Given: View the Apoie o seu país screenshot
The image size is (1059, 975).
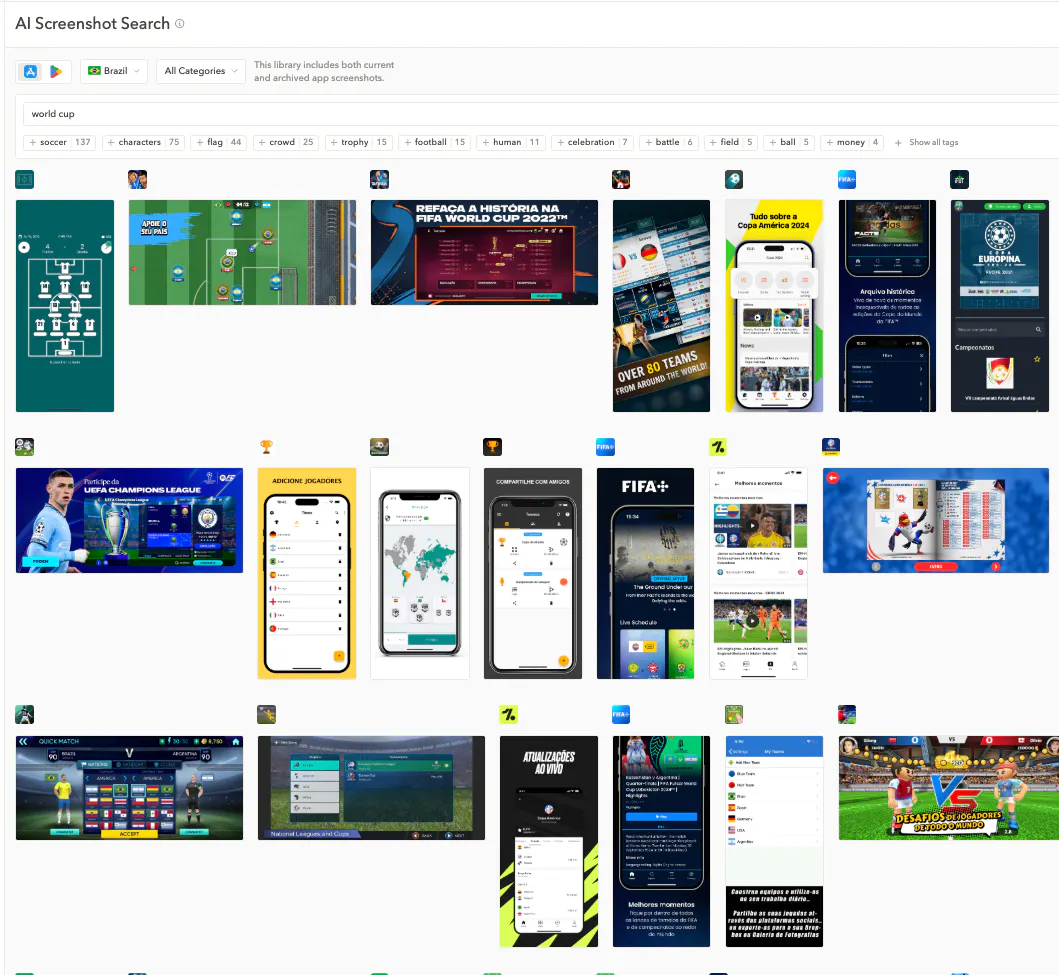Looking at the screenshot, I should pyautogui.click(x=242, y=253).
